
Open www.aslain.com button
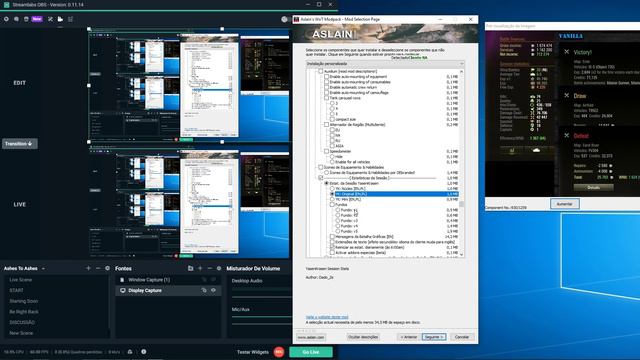tap(311, 337)
